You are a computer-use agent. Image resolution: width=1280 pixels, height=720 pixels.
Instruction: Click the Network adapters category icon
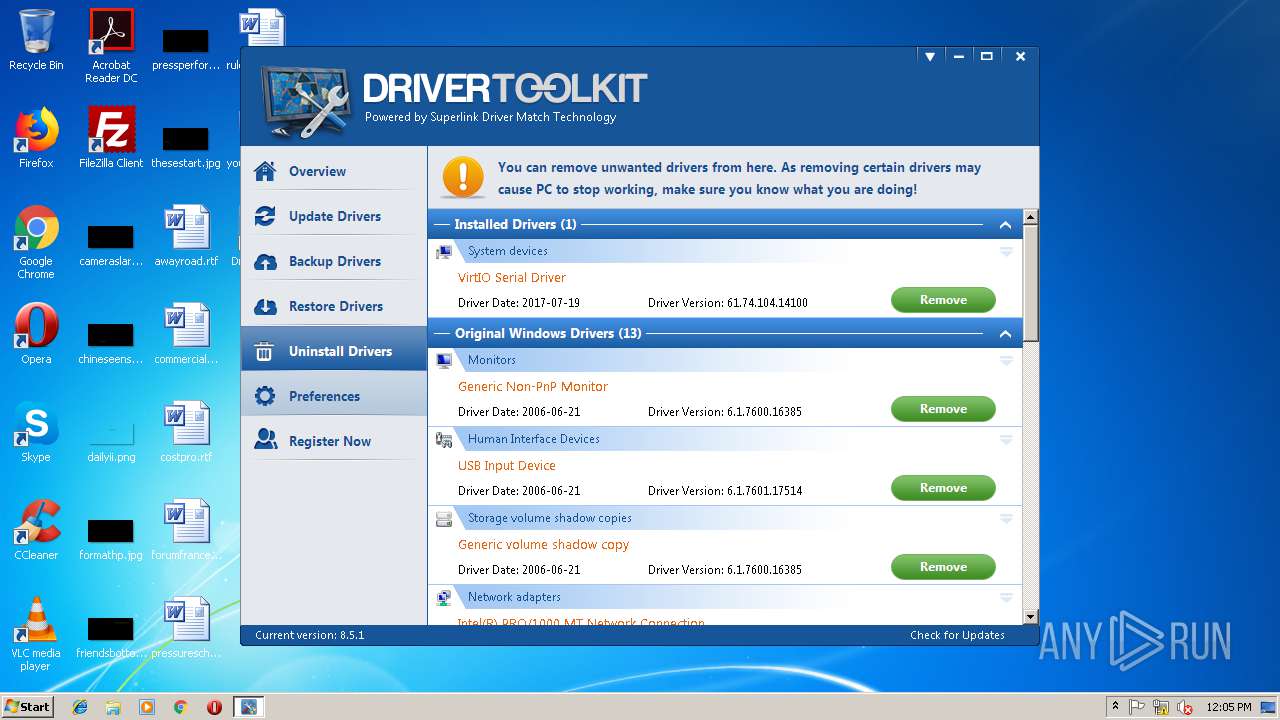click(x=444, y=597)
